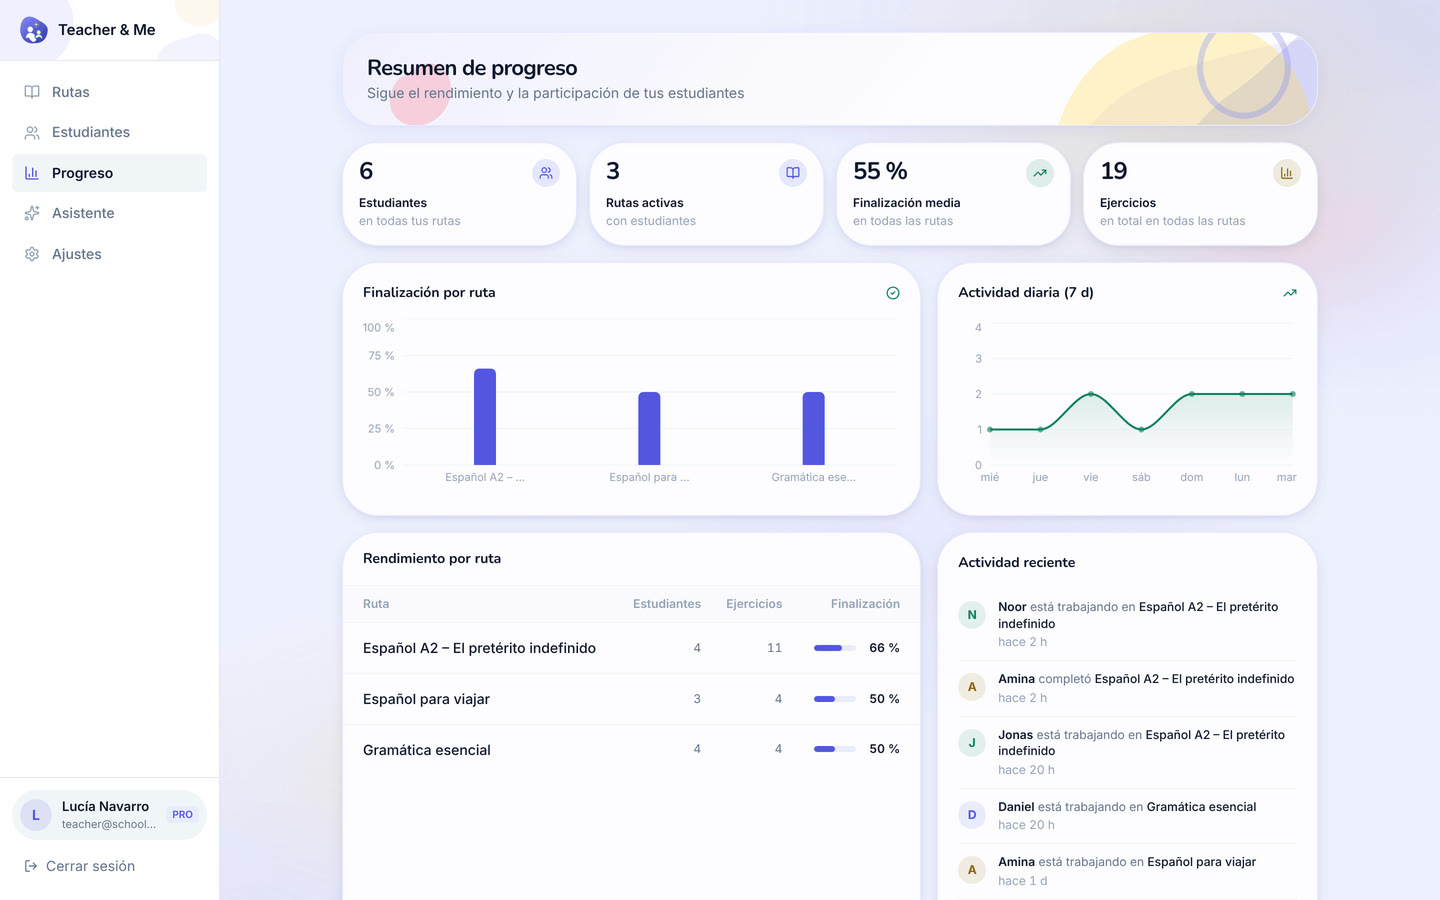Click the Ruta column header

coord(376,604)
